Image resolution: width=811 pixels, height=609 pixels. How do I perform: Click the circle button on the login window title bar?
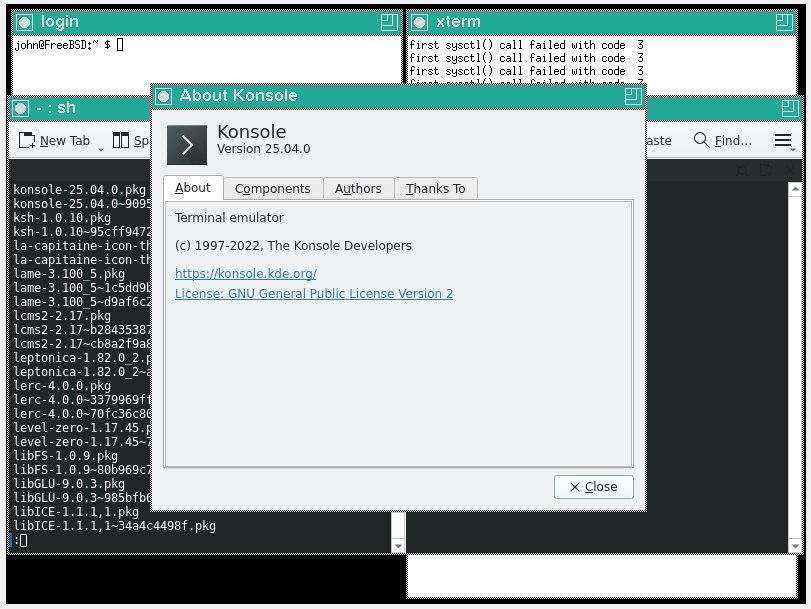(x=24, y=22)
